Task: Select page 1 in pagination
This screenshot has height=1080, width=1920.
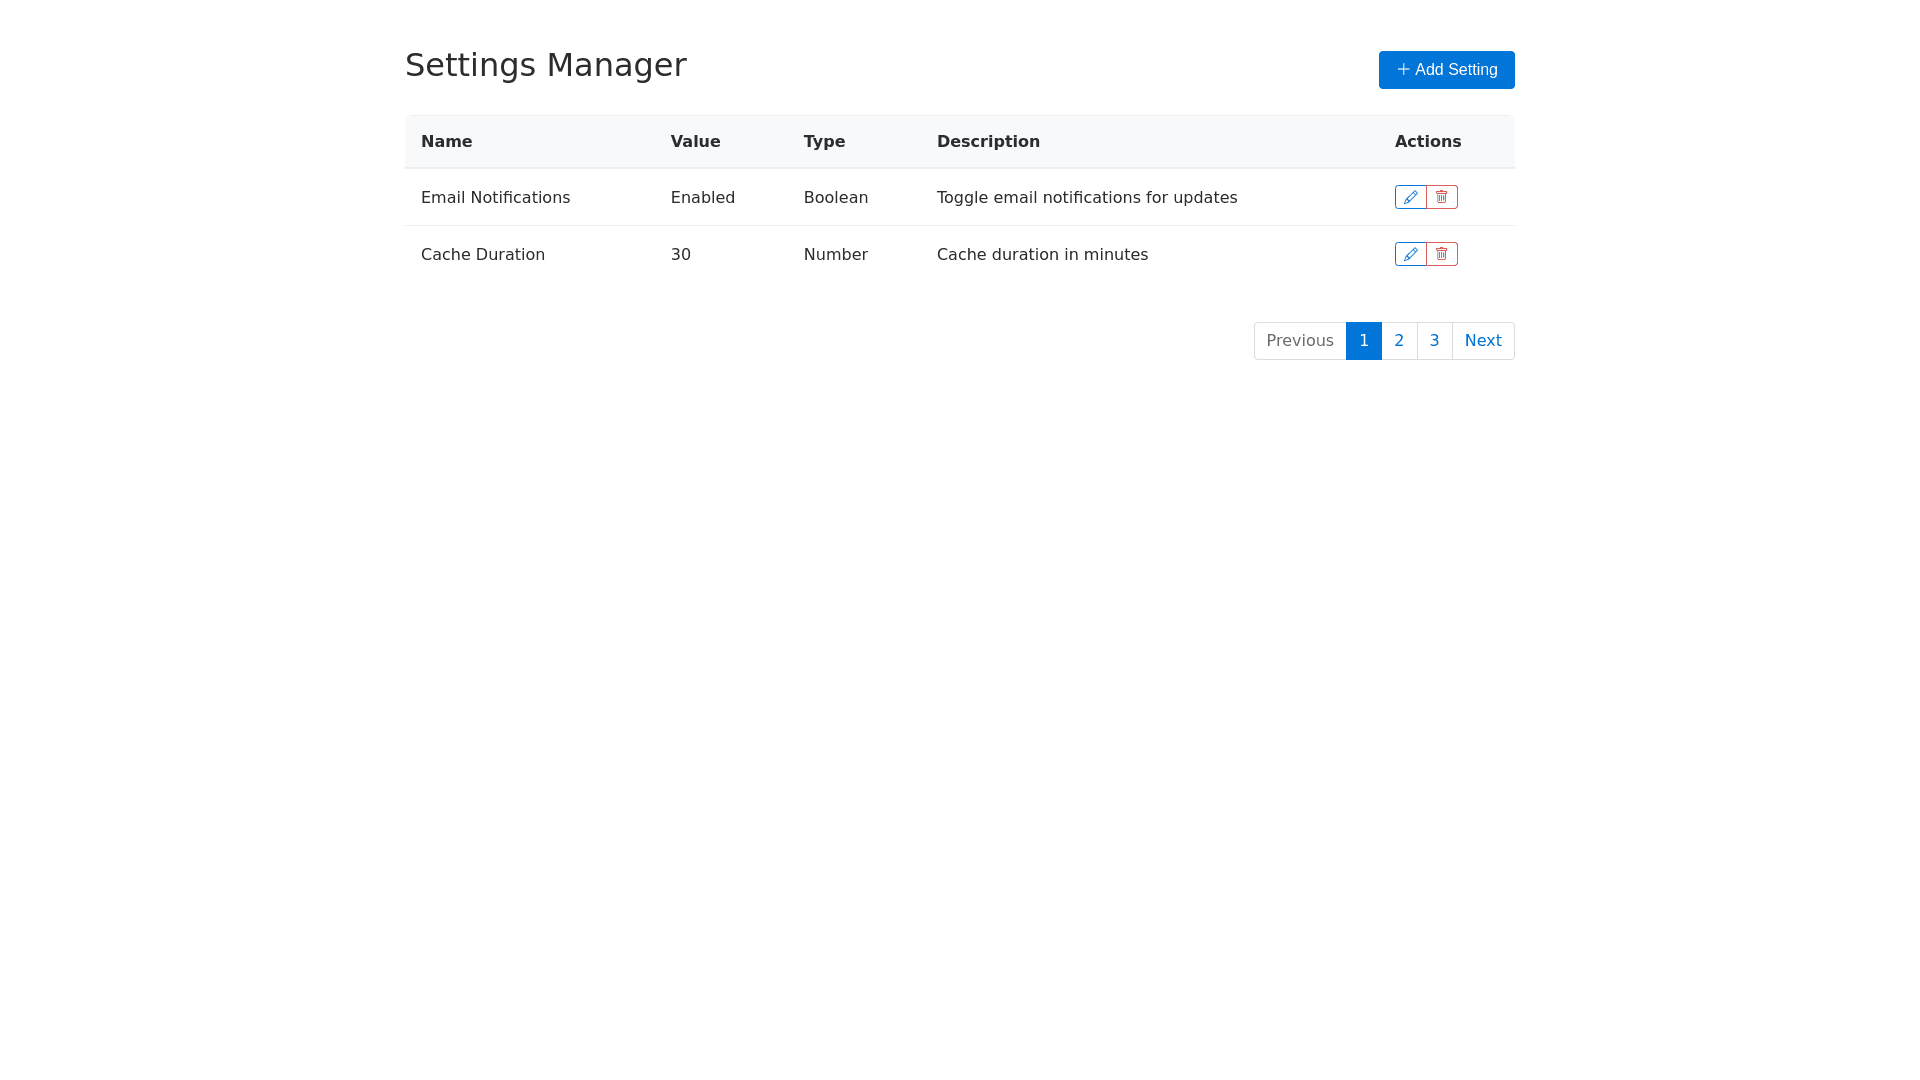Action: click(1363, 341)
